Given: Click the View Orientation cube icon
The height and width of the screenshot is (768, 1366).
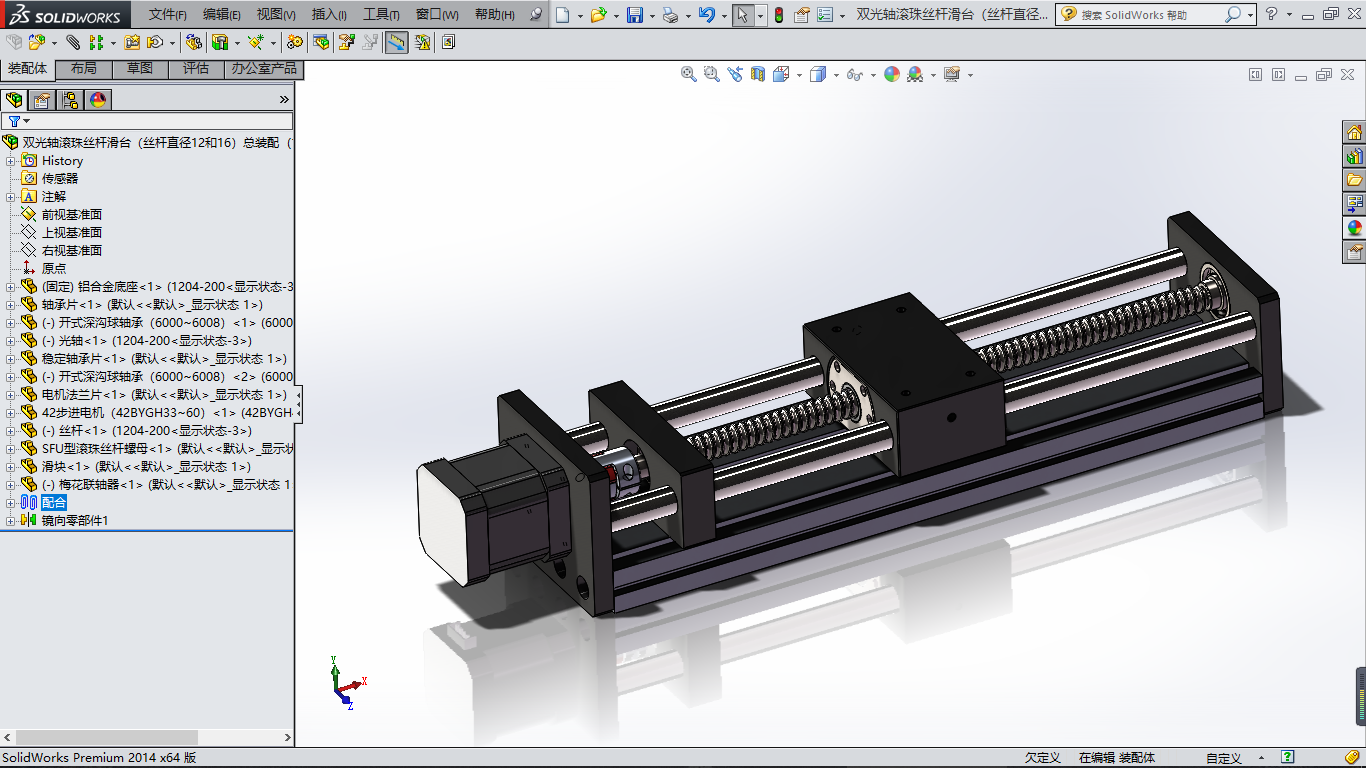Looking at the screenshot, I should 781,74.
